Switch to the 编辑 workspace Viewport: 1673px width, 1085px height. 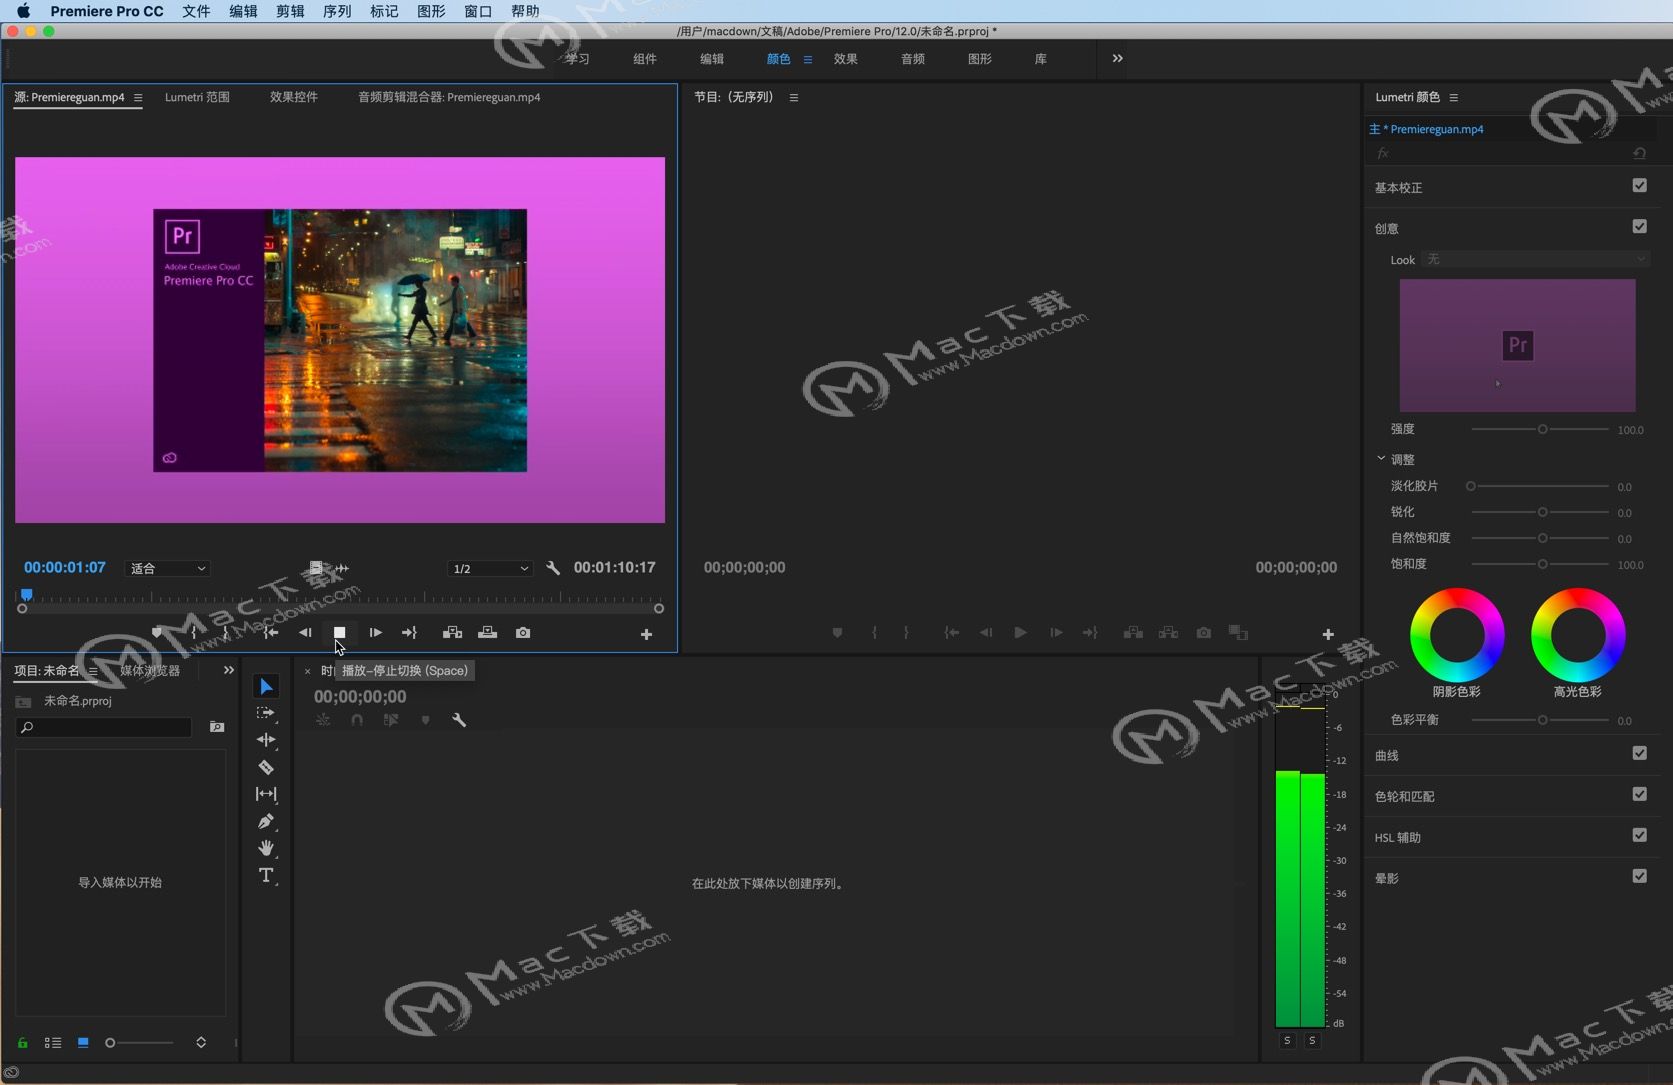coord(712,59)
